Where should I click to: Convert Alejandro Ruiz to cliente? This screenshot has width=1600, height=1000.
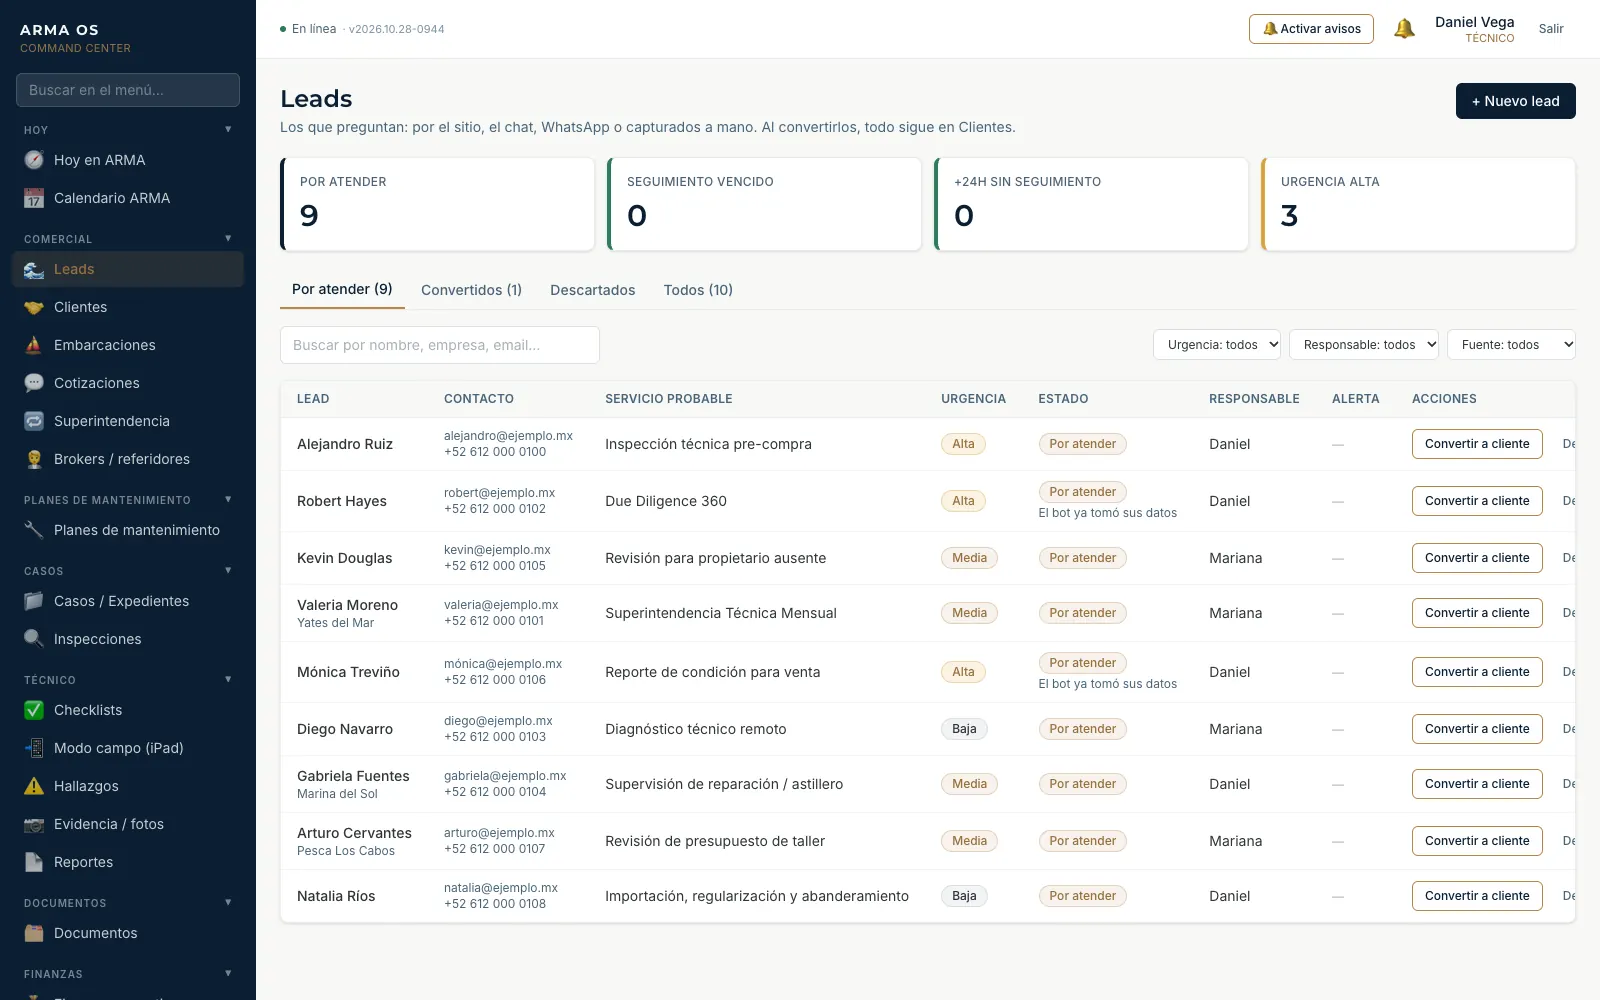(1477, 444)
